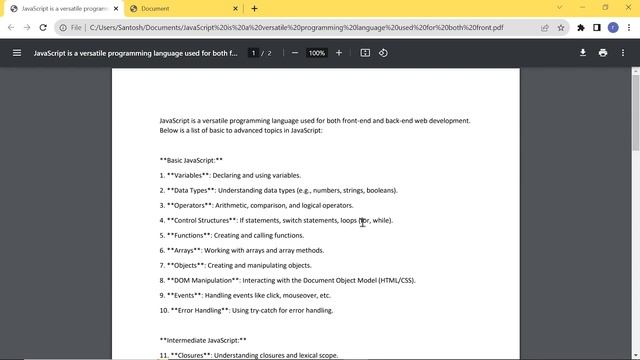Click the '**Objects**' list line
The image size is (640, 360).
pos(236,265)
